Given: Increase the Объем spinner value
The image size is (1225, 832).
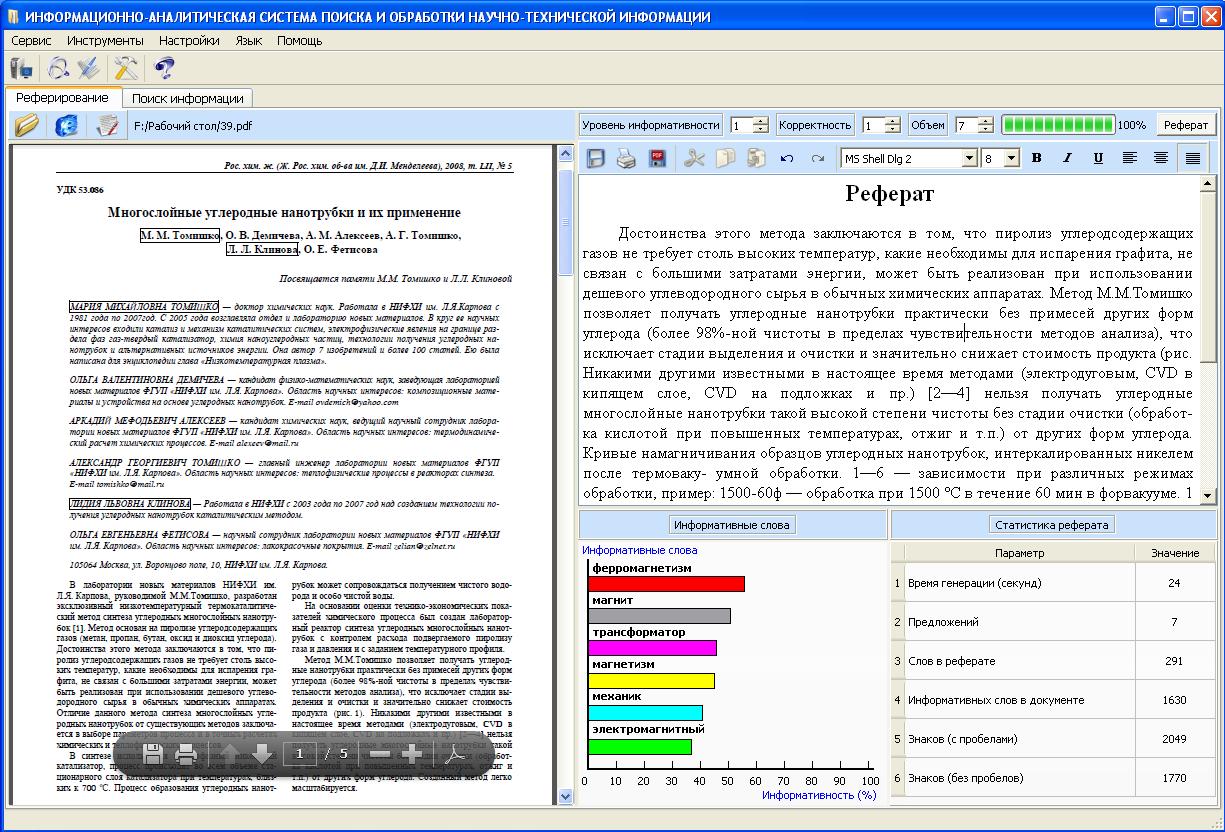Looking at the screenshot, I should [x=986, y=120].
